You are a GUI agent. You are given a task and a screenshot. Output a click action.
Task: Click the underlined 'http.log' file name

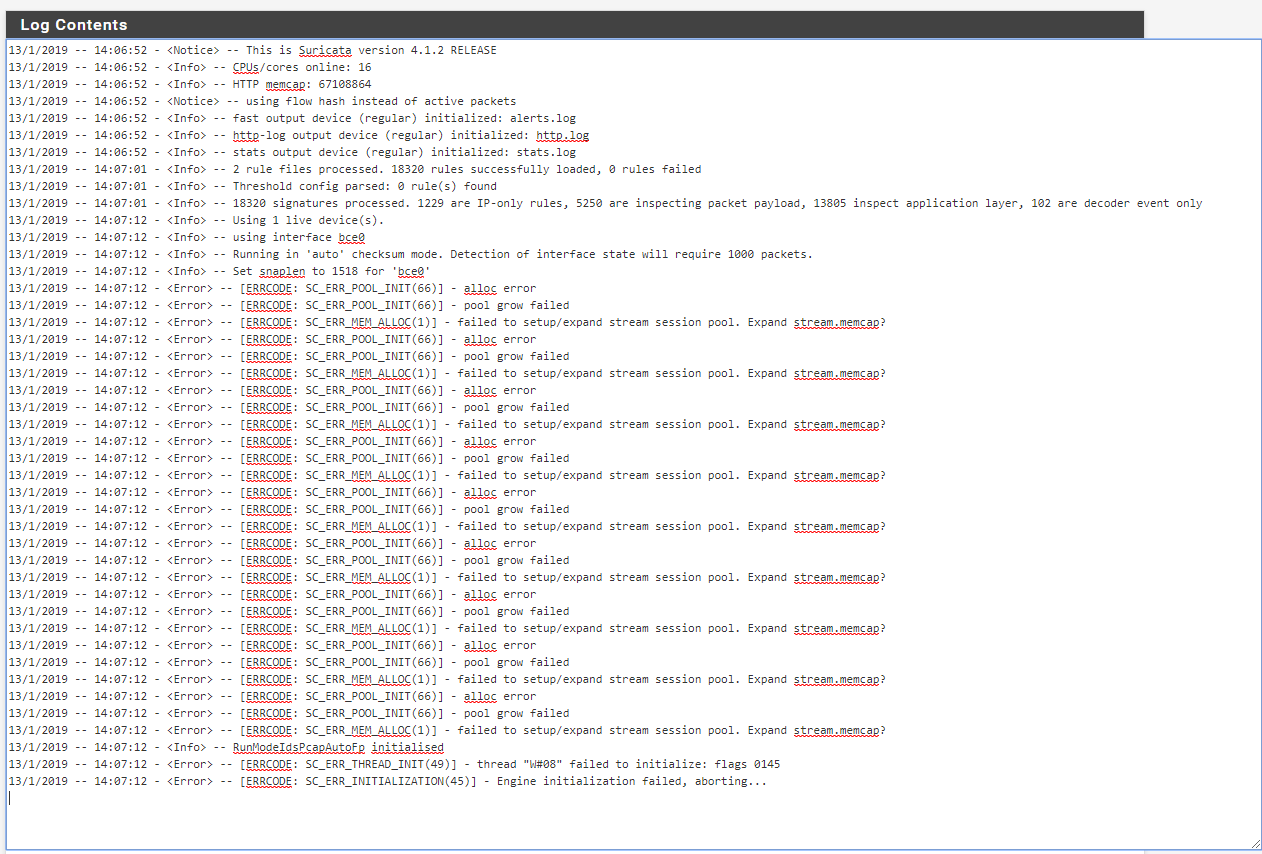562,135
